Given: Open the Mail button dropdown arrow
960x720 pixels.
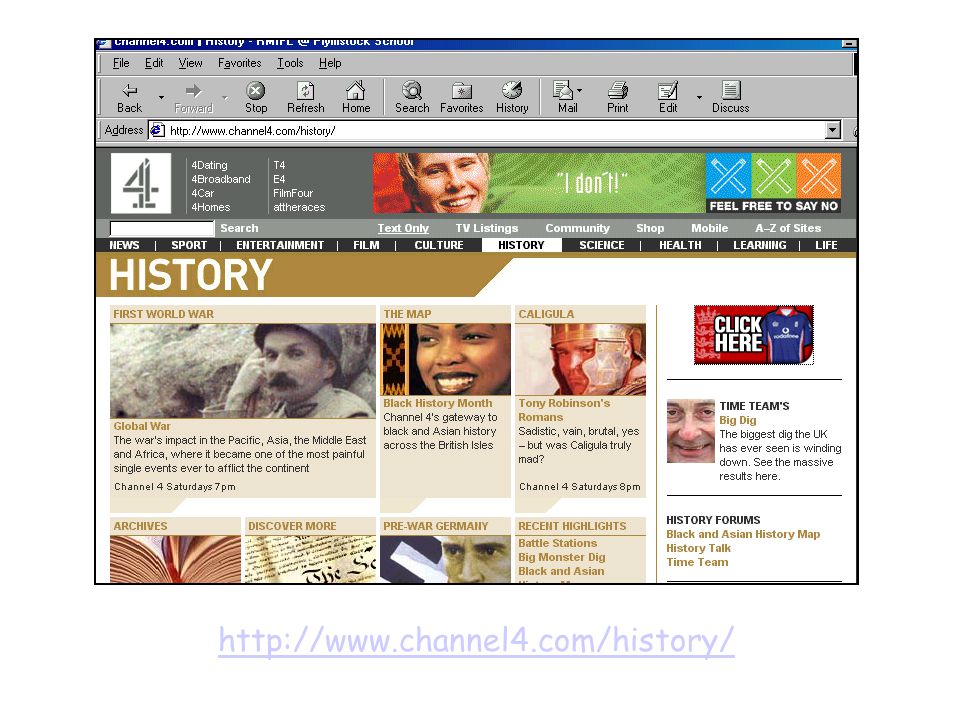Looking at the screenshot, I should tap(579, 91).
